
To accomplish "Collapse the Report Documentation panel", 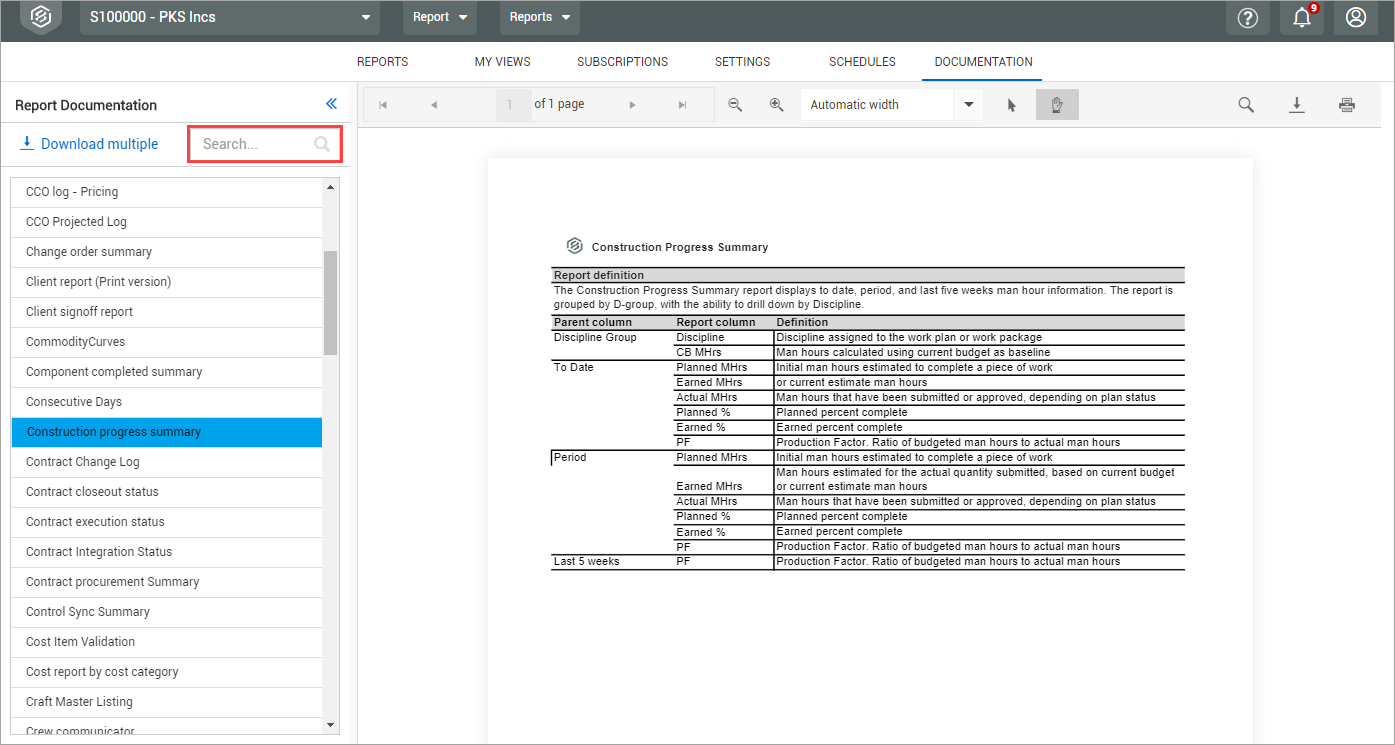I will point(332,104).
